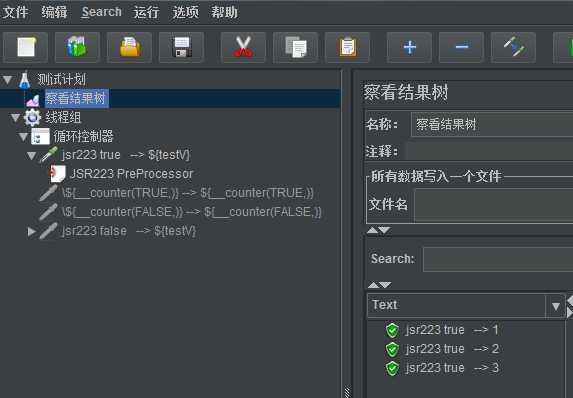Toggle collapse arrows below 文件名 panel
573x398 pixels.
click(x=379, y=230)
